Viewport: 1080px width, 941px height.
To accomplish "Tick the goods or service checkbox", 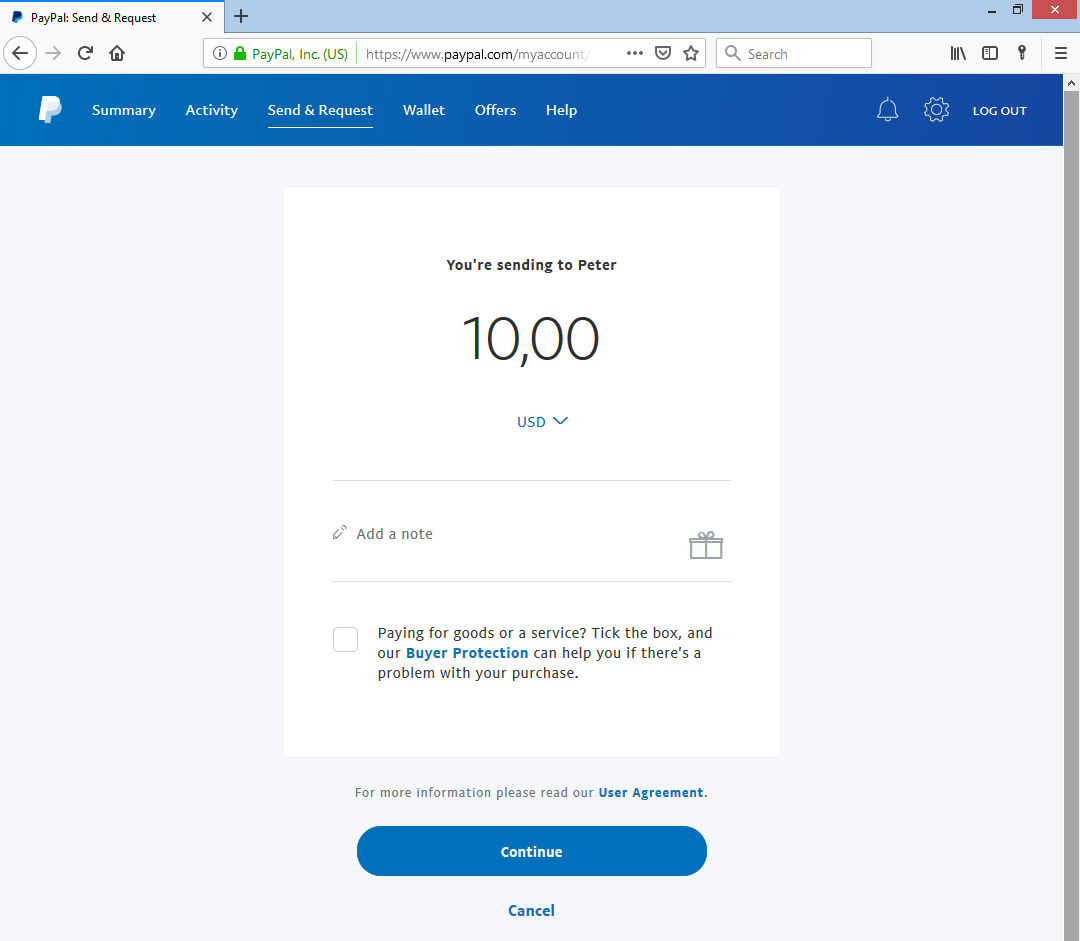I will coord(345,639).
